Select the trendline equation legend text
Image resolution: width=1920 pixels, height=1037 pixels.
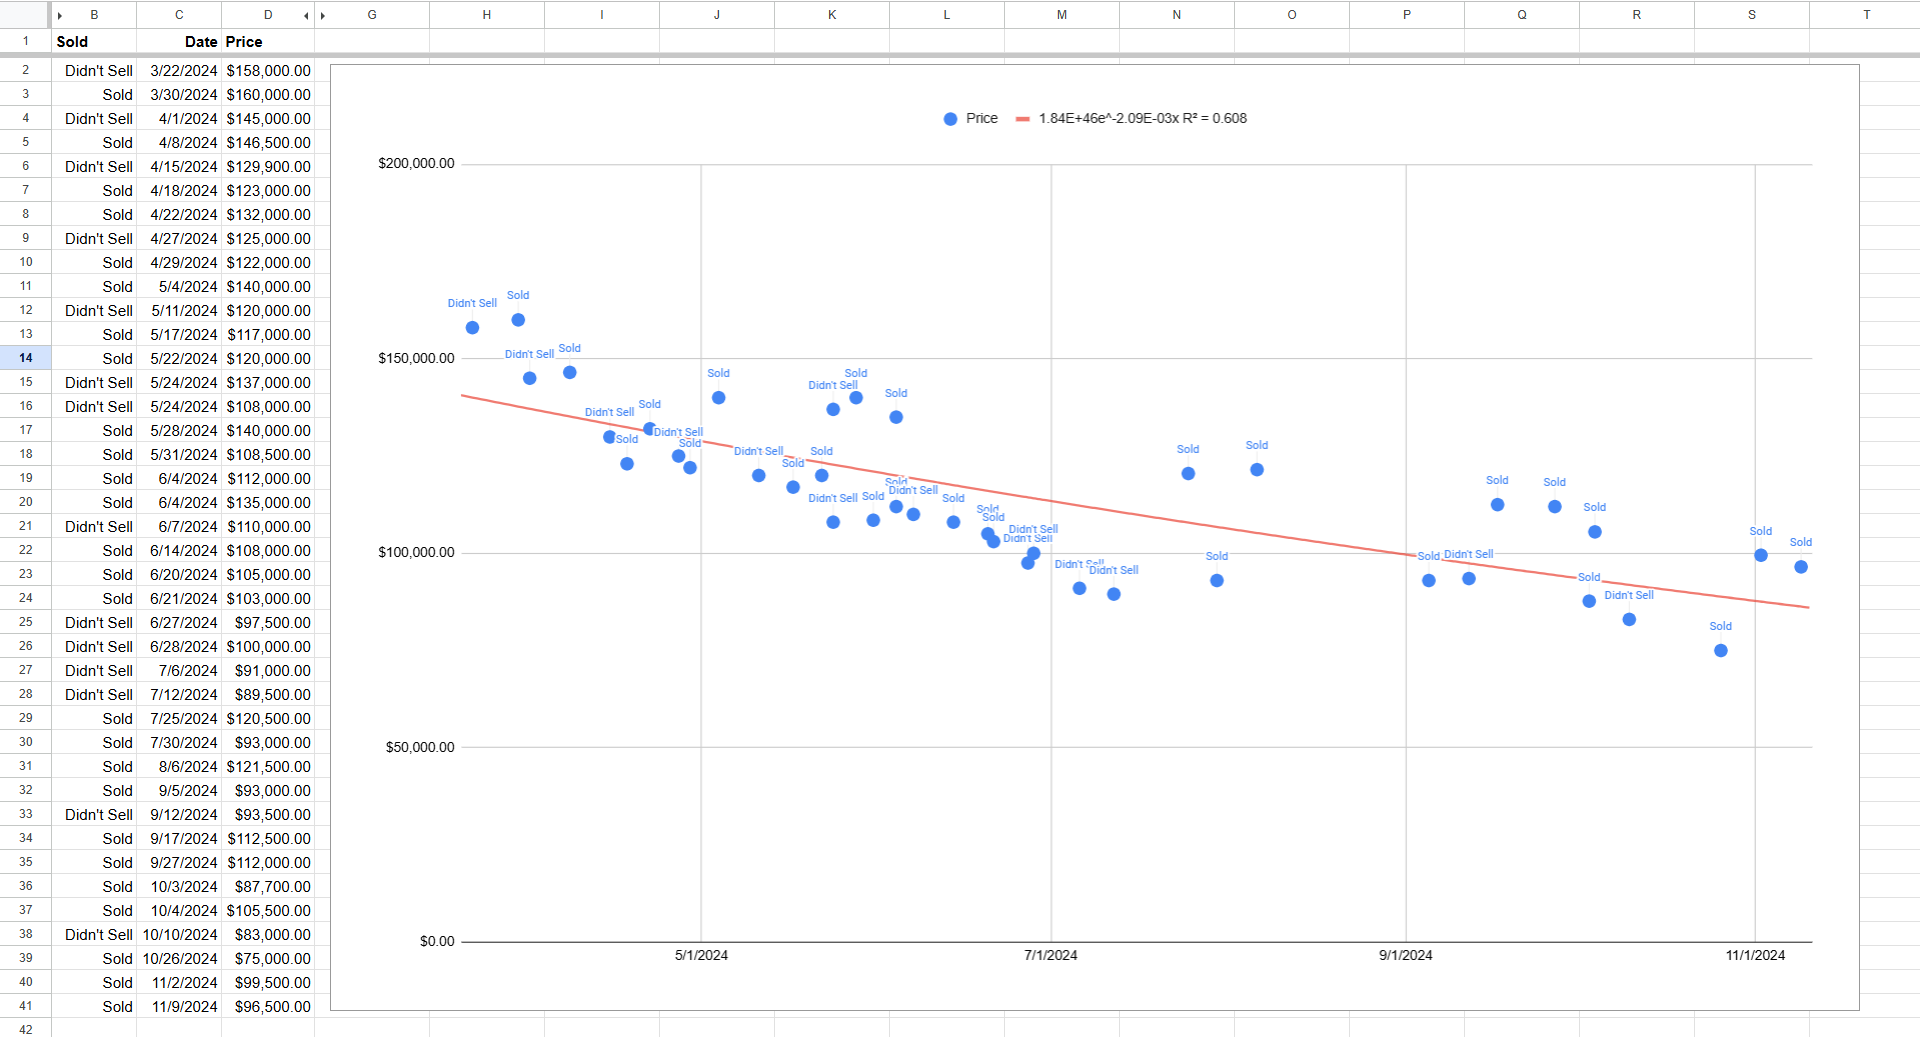(x=1142, y=119)
